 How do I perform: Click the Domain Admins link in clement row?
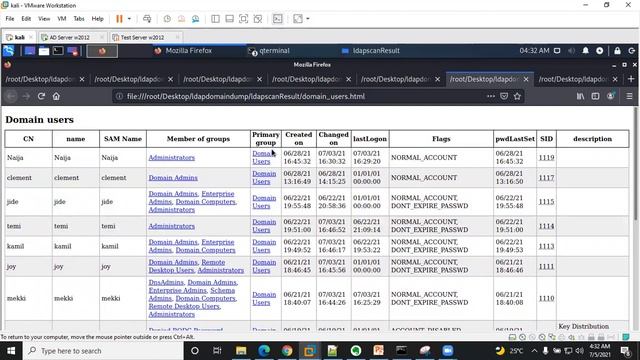point(173,178)
